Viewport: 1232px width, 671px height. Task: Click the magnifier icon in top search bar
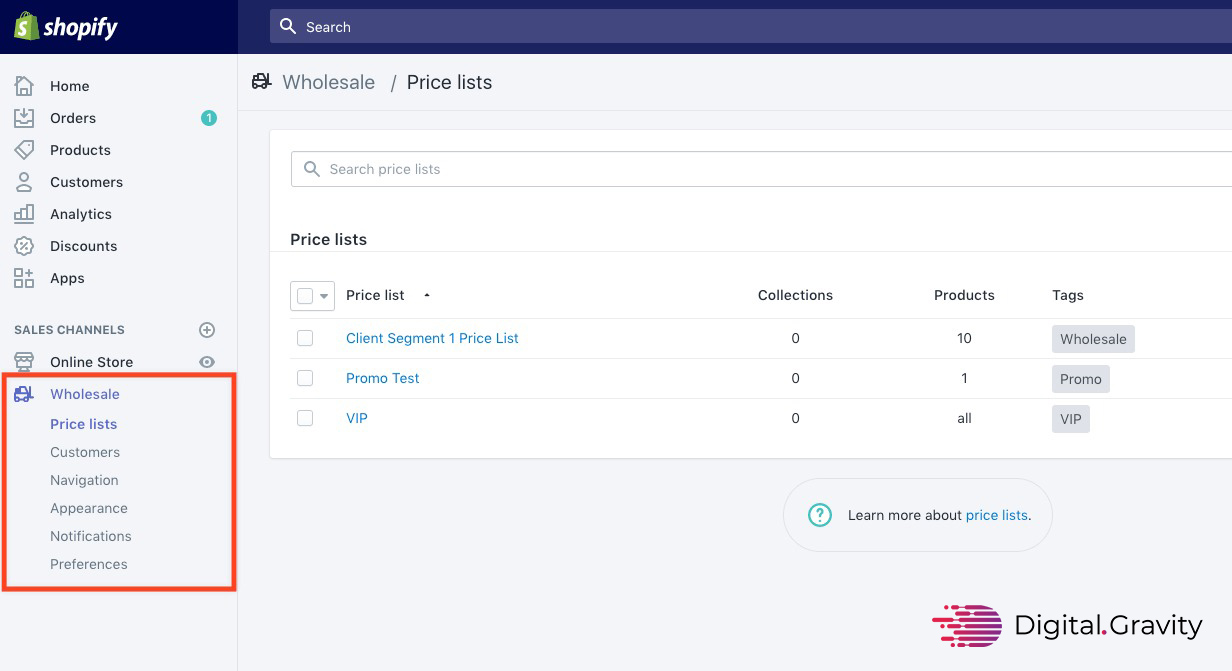tap(288, 26)
